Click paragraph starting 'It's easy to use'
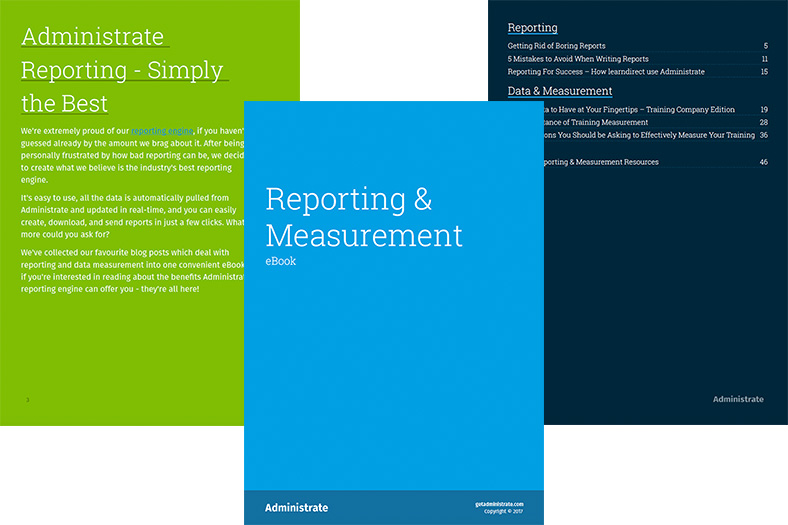 pos(132,216)
